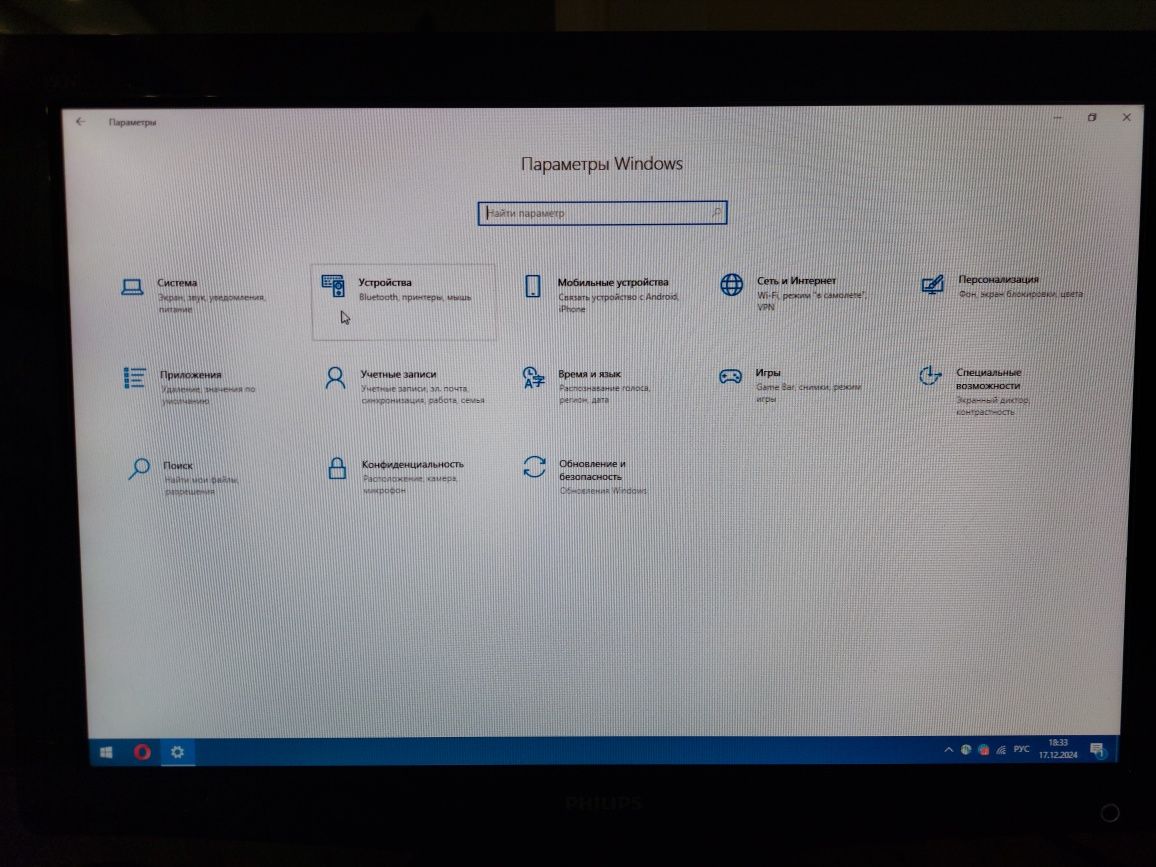
Task: Launch Opera from the taskbar
Action: coord(142,752)
